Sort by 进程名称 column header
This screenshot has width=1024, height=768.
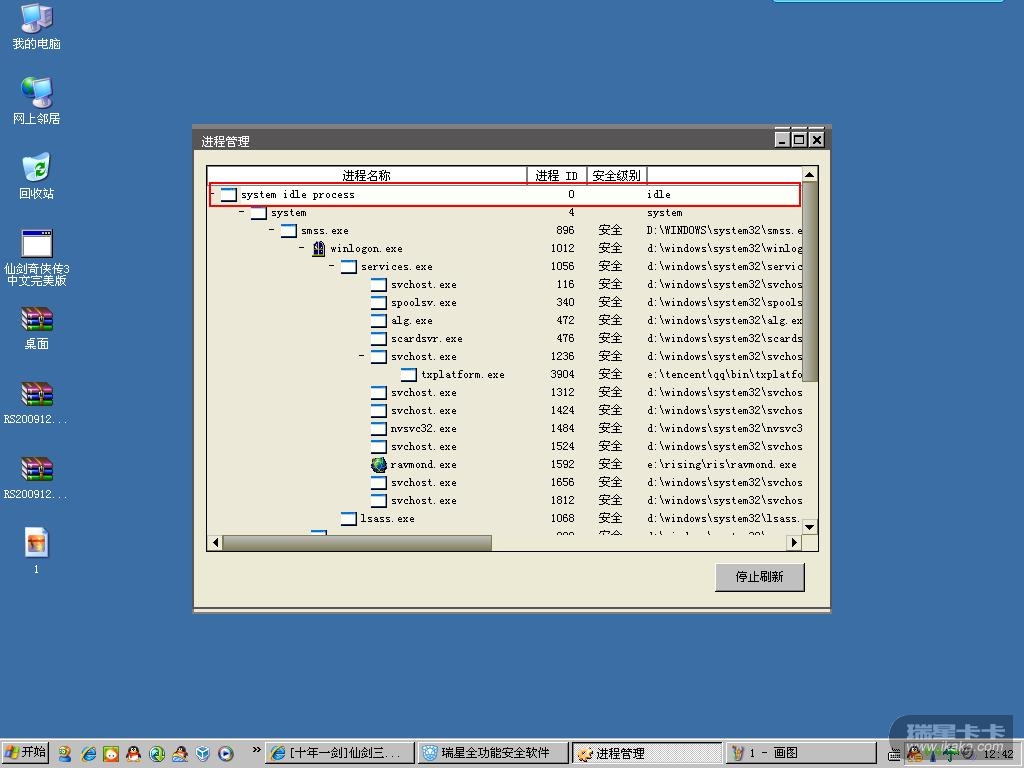367,176
